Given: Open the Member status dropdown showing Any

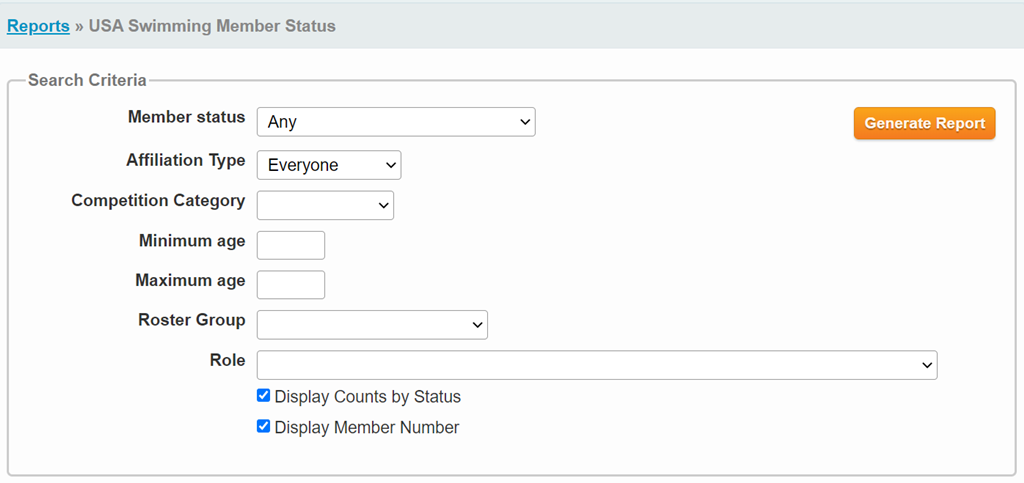Looking at the screenshot, I should (396, 122).
